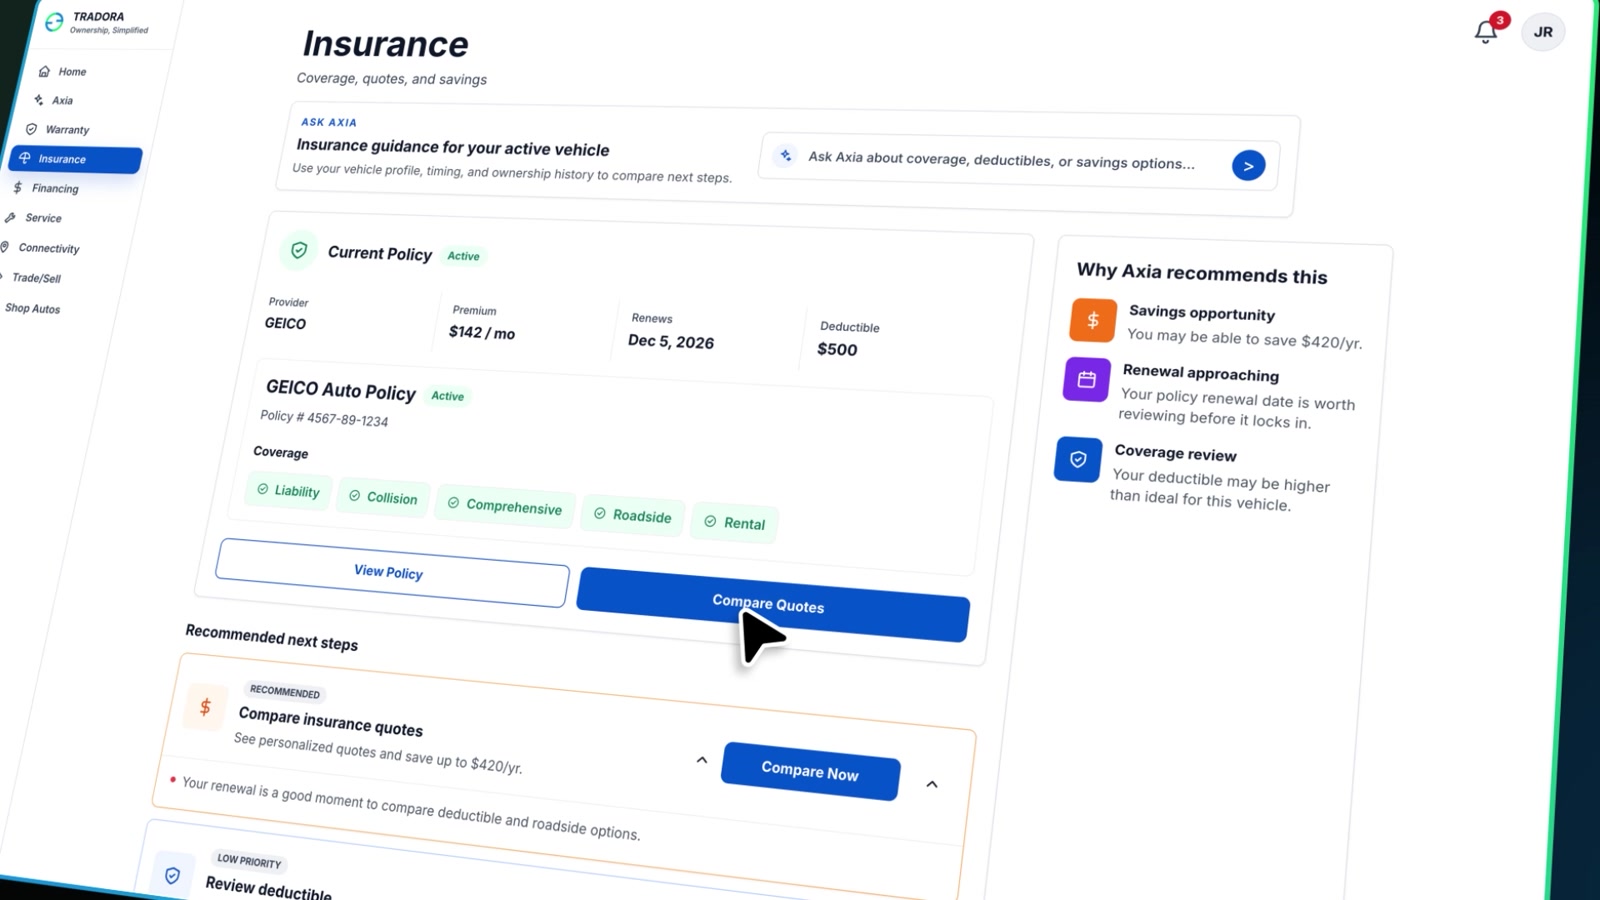
Task: Click the purple Renewal approaching calendar icon
Action: [1087, 379]
